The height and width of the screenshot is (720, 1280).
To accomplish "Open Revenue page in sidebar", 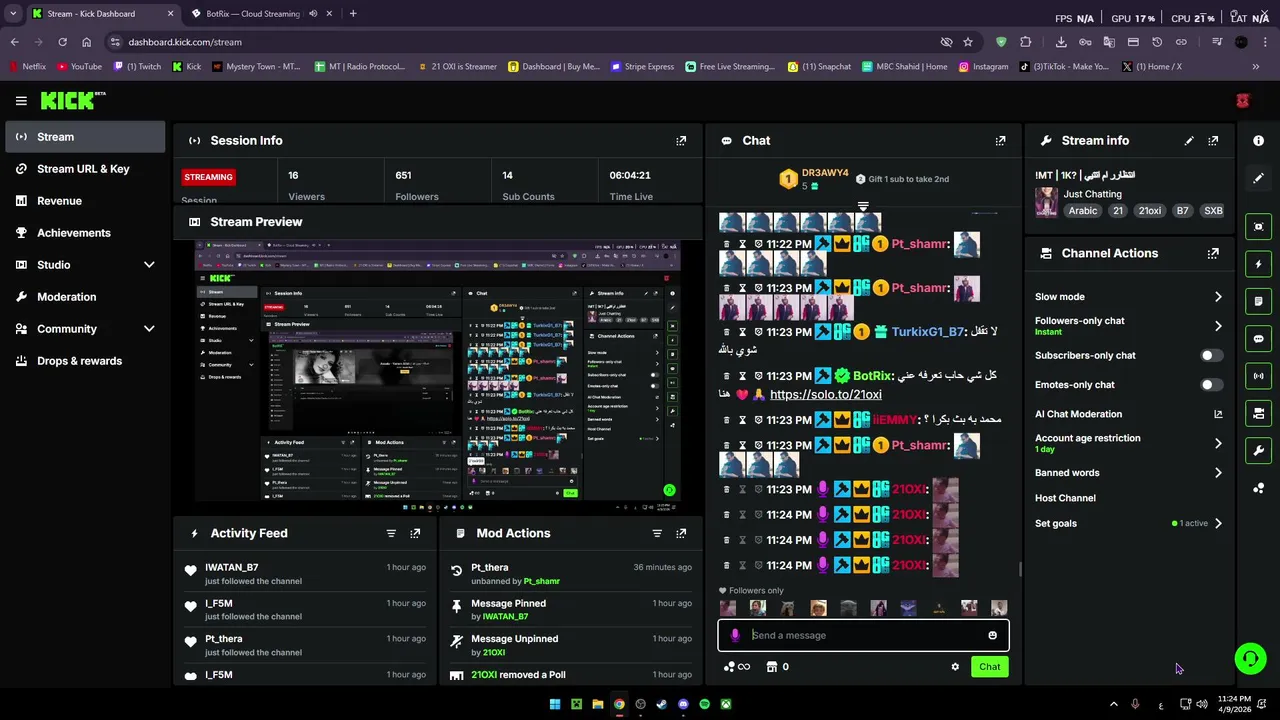I will [86, 201].
